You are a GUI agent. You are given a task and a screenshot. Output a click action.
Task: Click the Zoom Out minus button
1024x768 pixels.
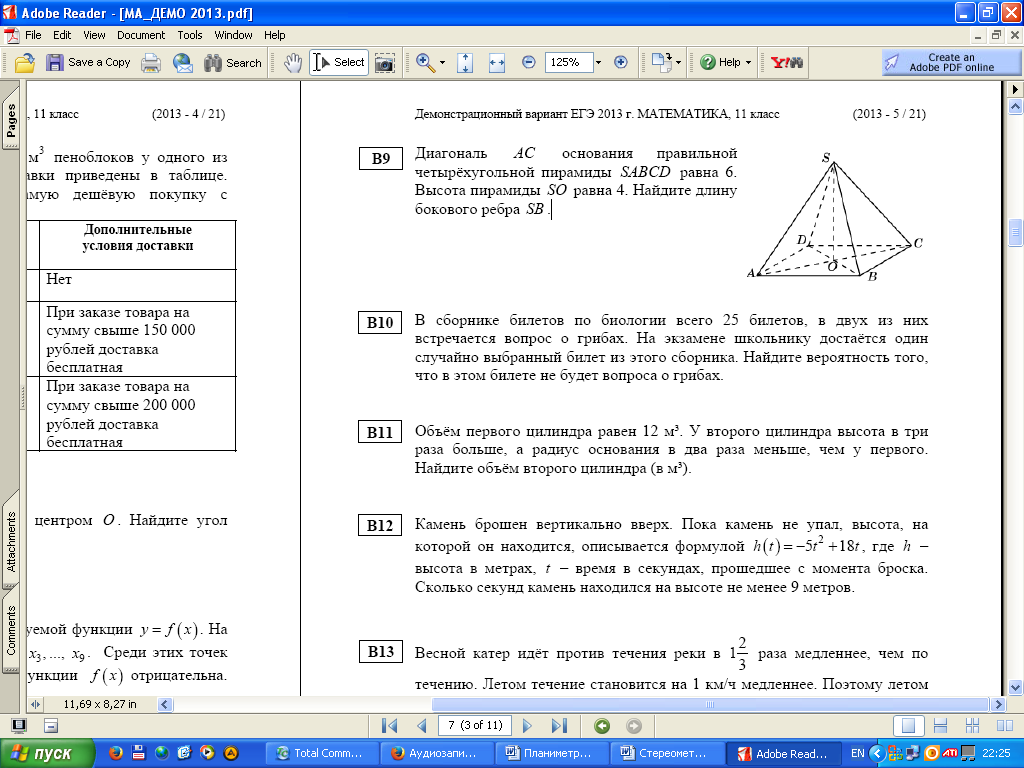coord(528,63)
